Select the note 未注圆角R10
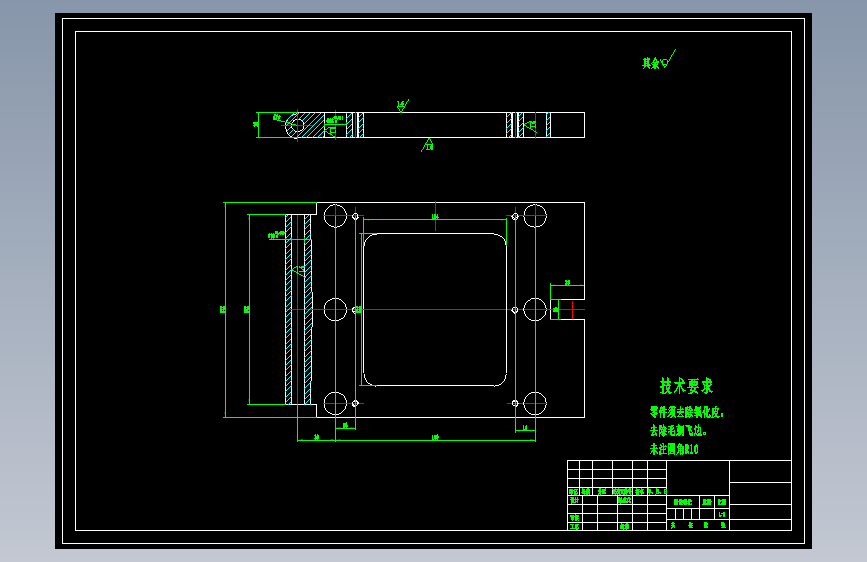Viewport: 867px width, 562px height. click(x=674, y=449)
